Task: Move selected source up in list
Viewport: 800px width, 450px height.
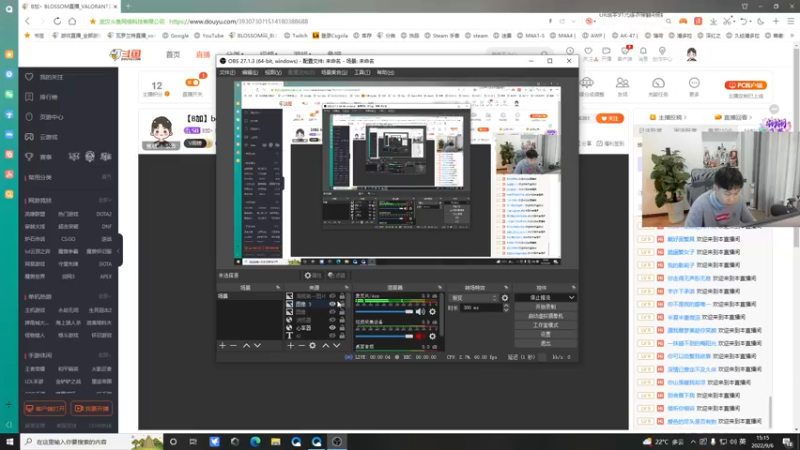Action: tap(326, 345)
